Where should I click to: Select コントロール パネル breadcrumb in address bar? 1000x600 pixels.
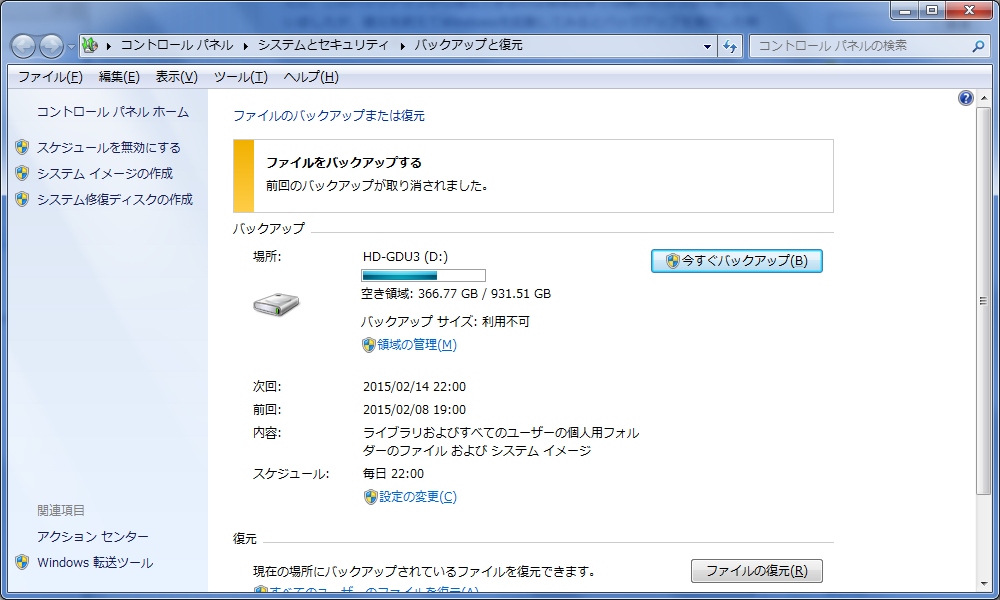[177, 45]
